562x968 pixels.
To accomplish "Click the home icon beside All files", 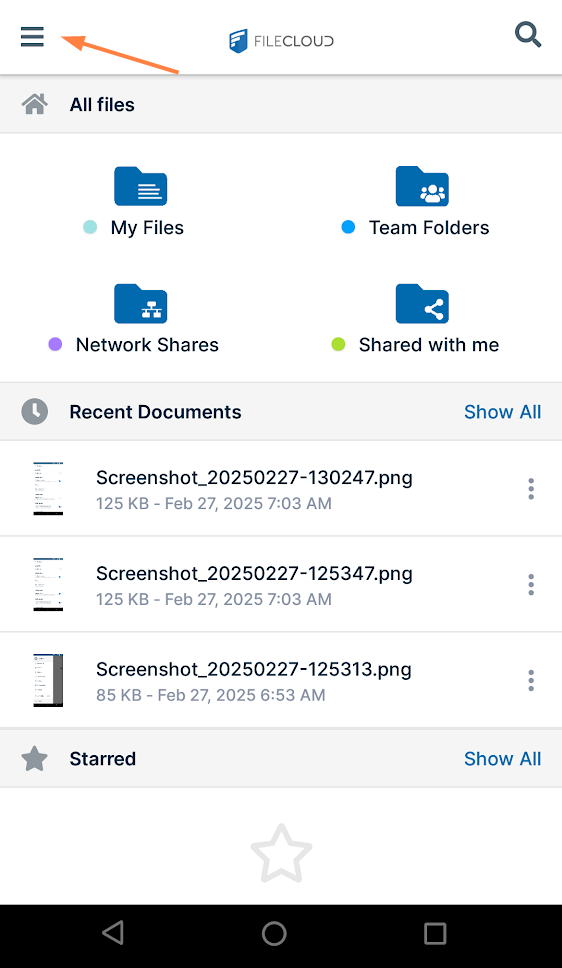I will coord(35,104).
